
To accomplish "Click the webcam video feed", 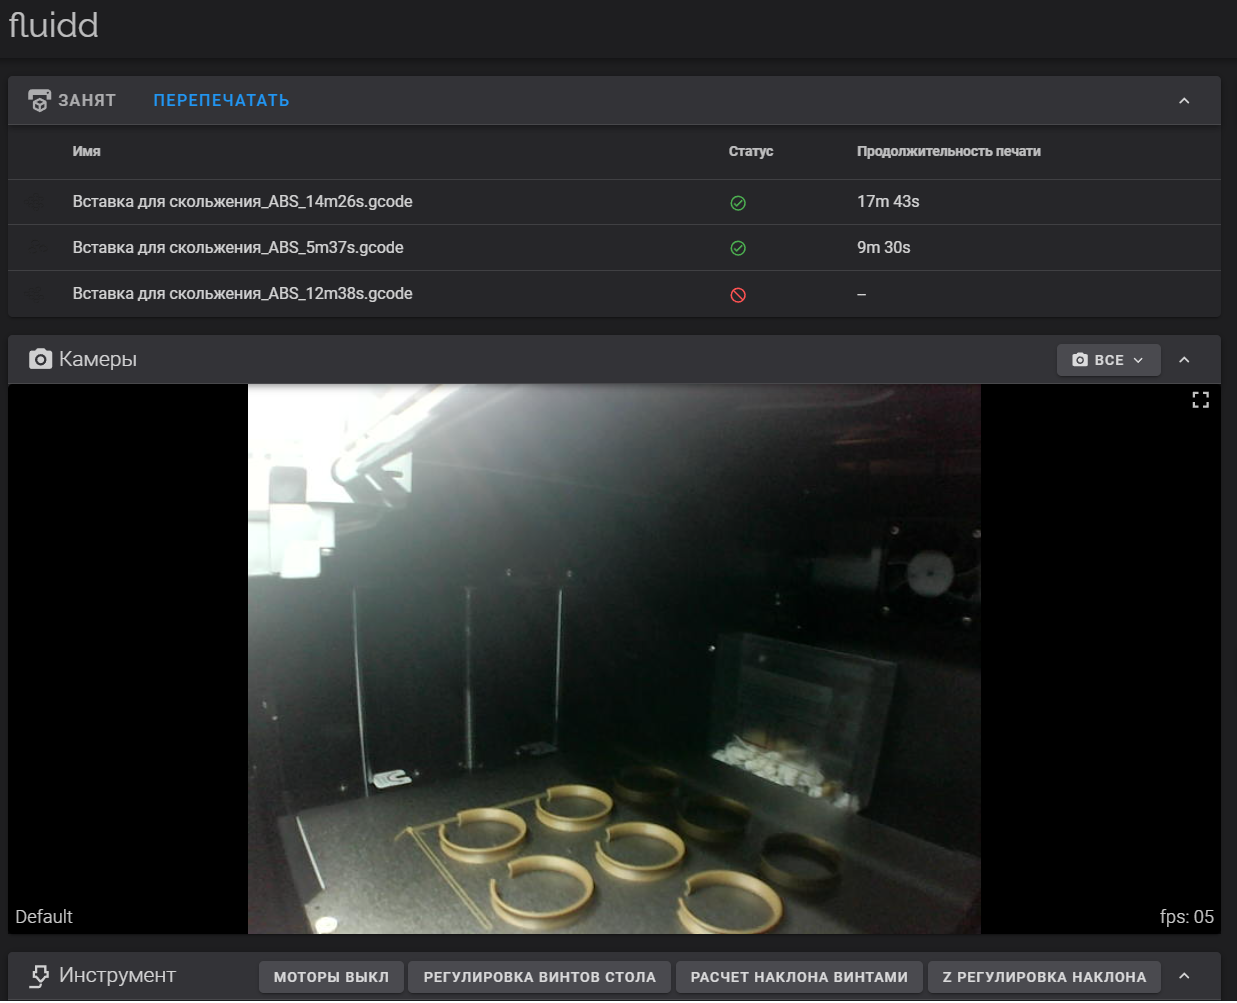I will point(614,659).
